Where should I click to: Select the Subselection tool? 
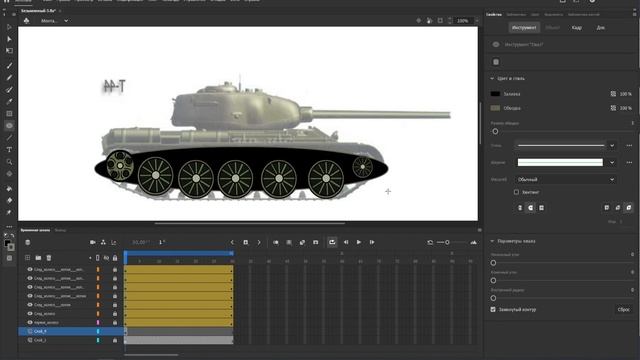coord(9,39)
